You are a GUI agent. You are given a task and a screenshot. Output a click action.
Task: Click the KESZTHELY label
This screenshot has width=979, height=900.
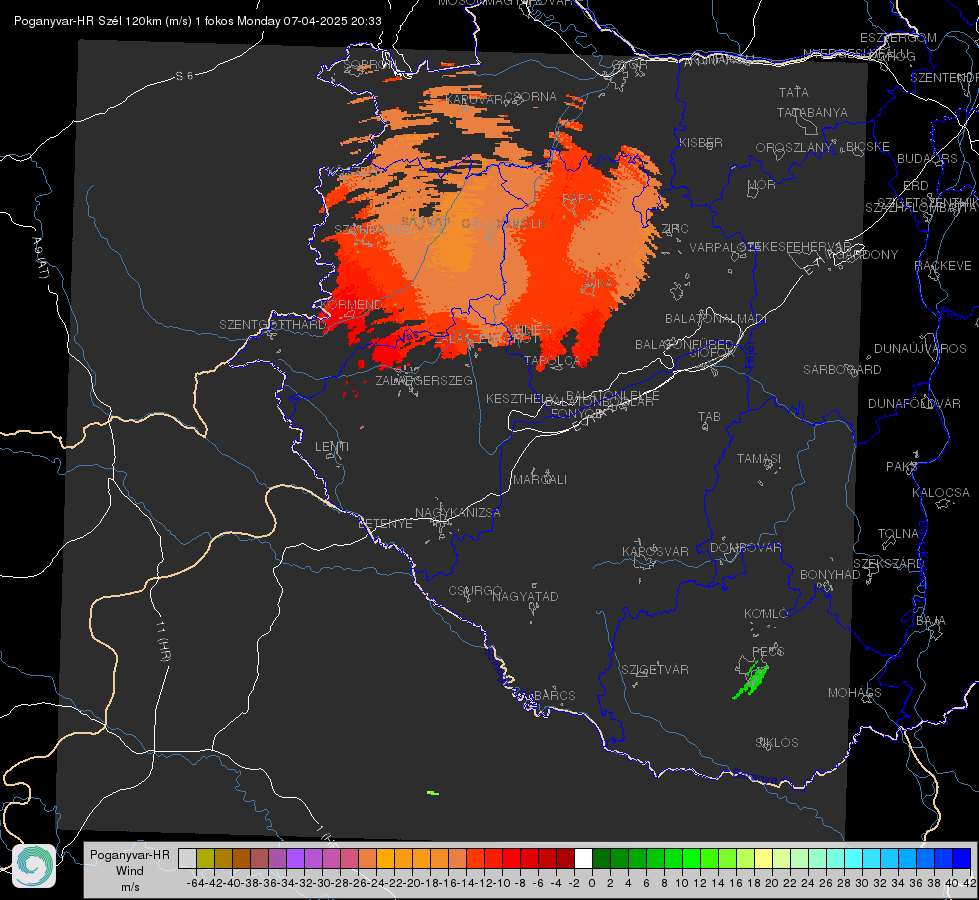tap(521, 398)
